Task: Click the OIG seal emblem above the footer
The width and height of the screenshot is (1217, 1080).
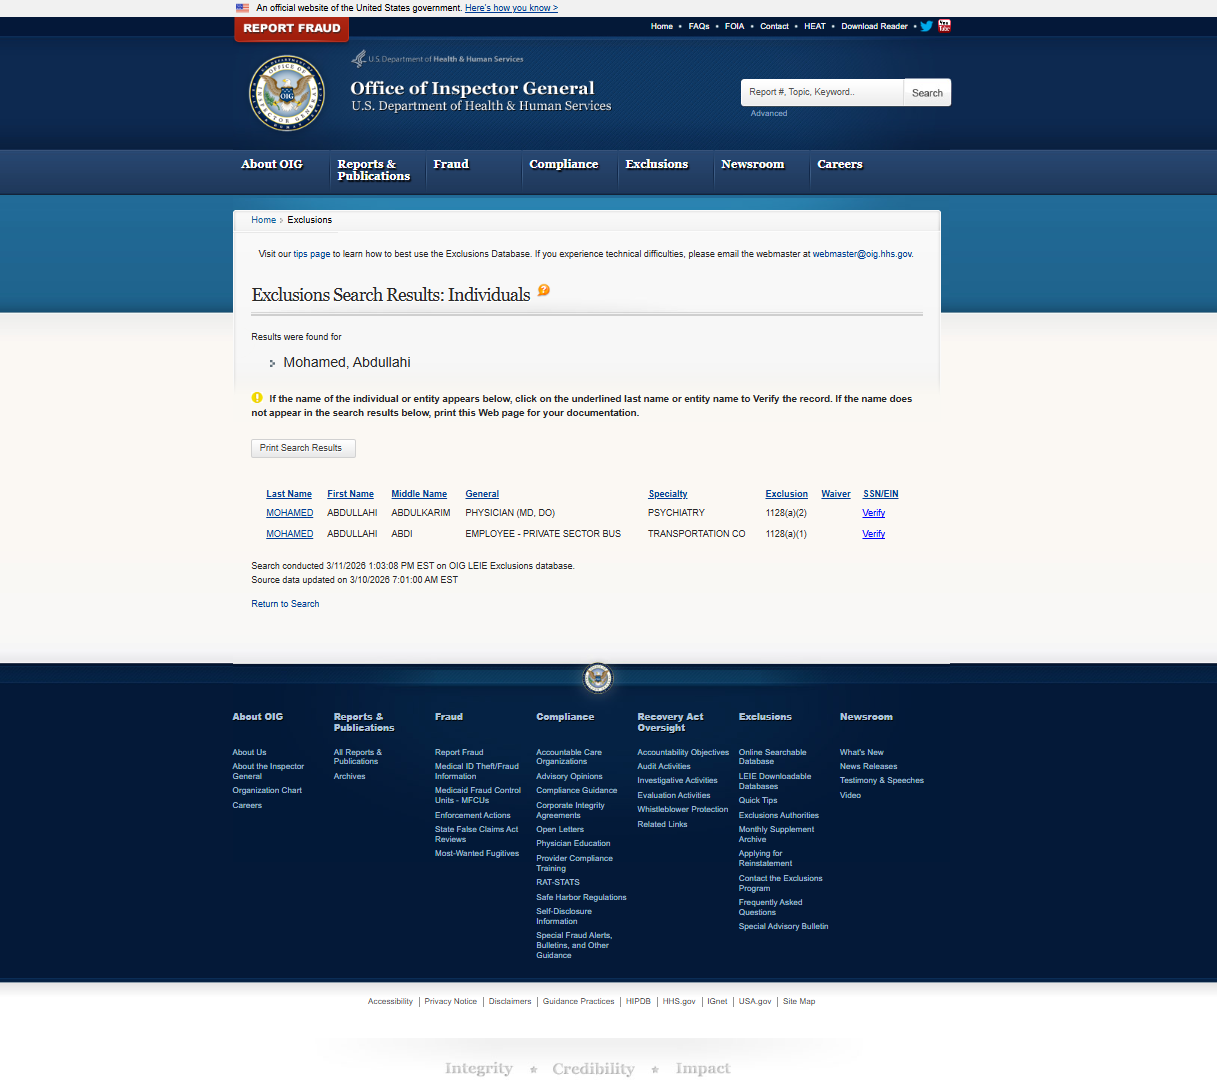Action: [x=597, y=678]
